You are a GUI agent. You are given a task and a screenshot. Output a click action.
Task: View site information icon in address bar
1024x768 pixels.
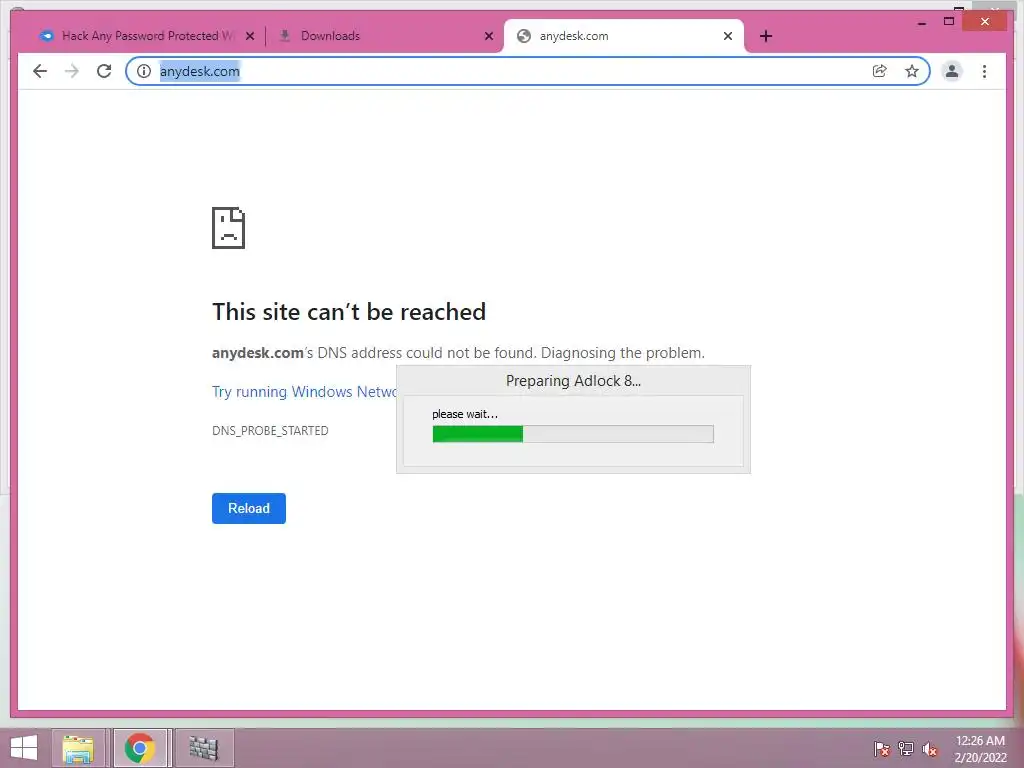coord(144,71)
